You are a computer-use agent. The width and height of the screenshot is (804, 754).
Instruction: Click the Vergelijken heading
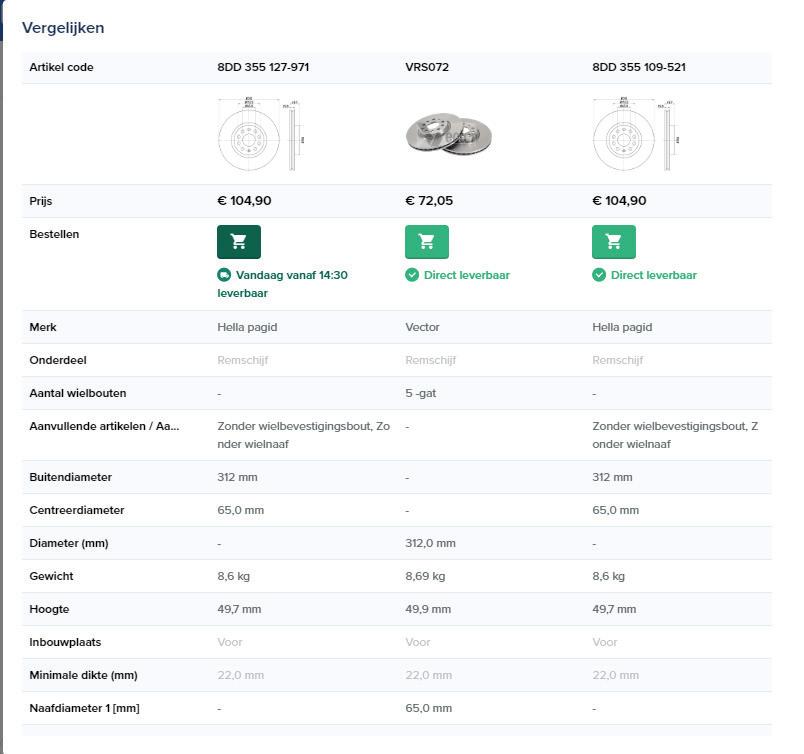tap(63, 28)
